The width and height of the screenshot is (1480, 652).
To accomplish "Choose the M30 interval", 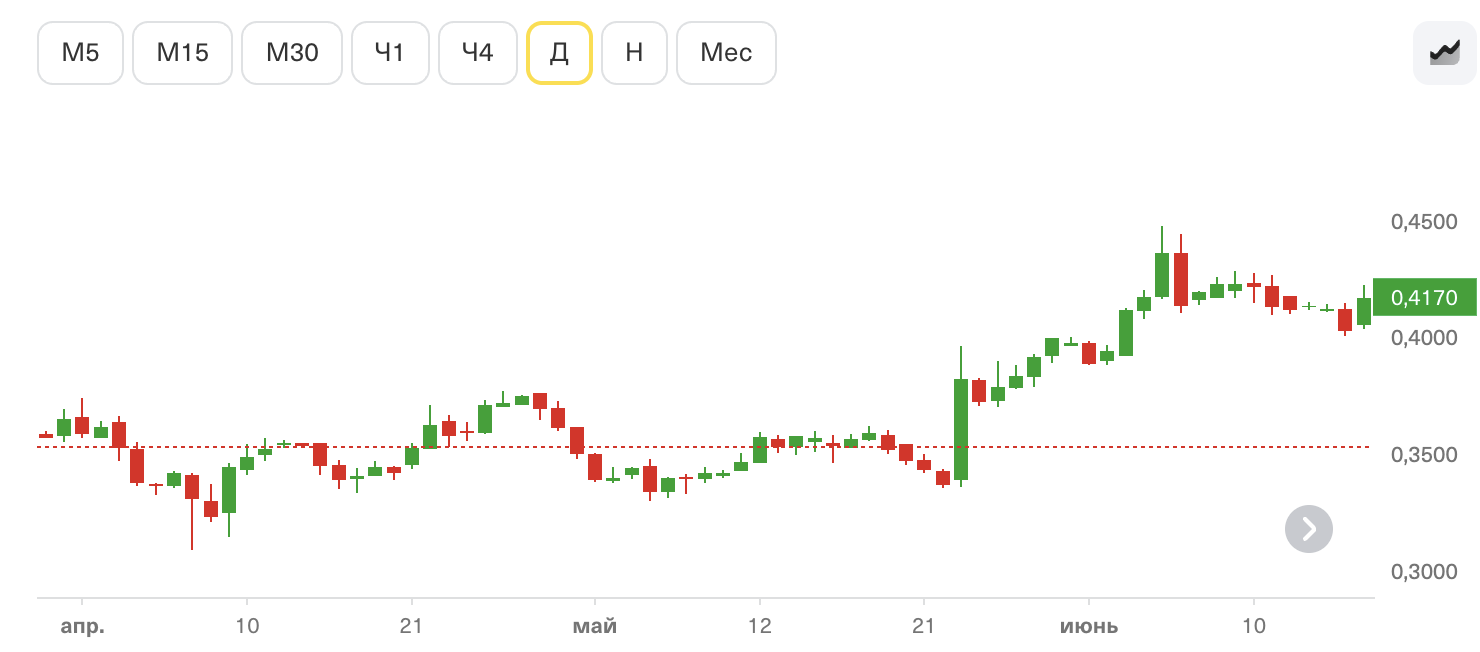I will coord(292,52).
